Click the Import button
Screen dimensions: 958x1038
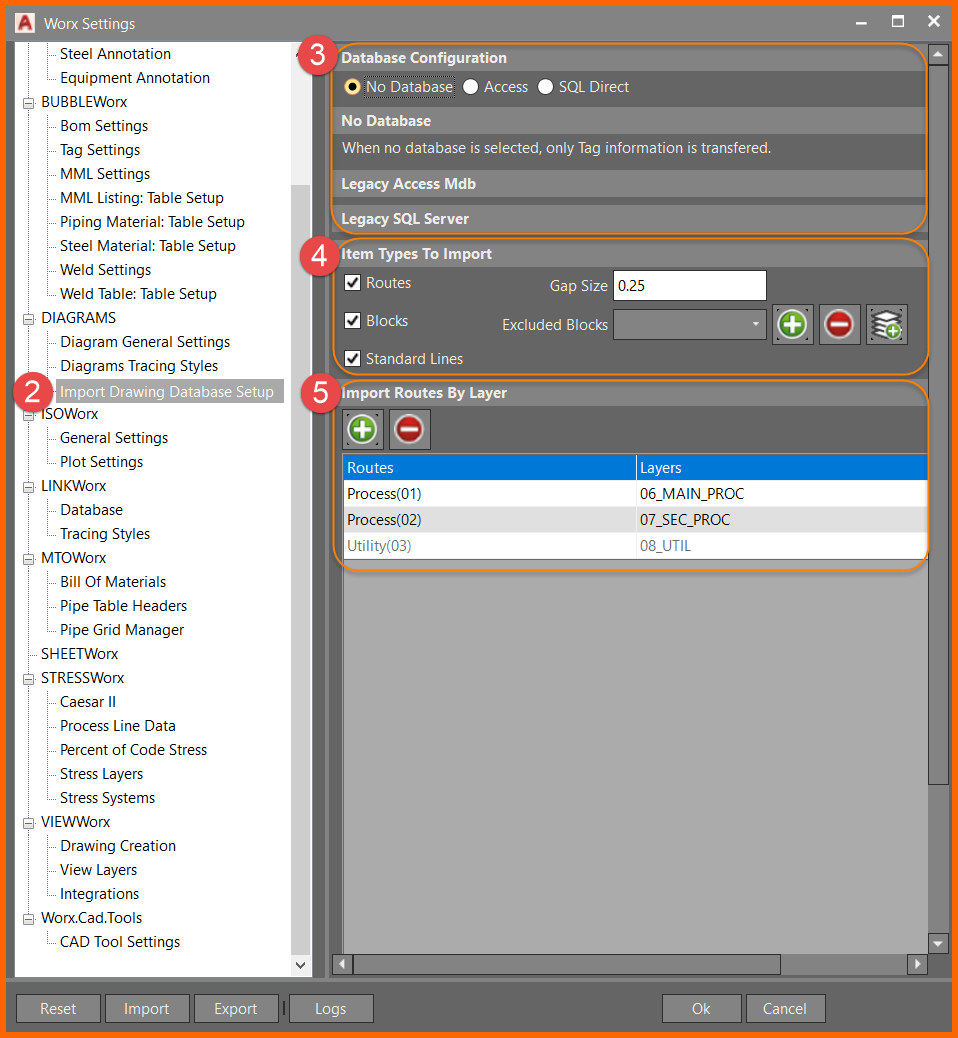(x=147, y=1008)
